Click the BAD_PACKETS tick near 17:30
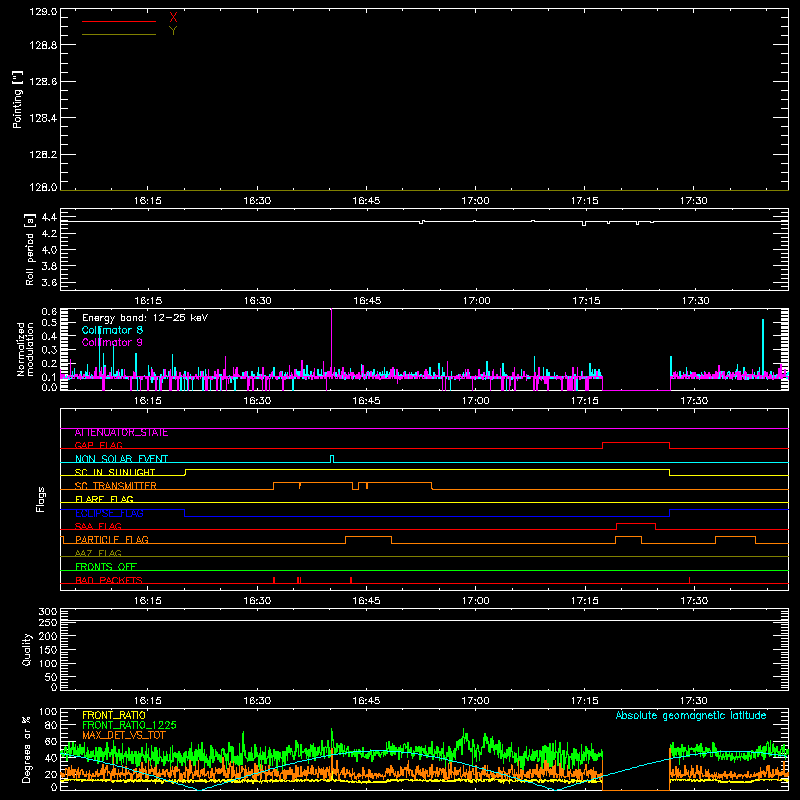 pyautogui.click(x=690, y=580)
